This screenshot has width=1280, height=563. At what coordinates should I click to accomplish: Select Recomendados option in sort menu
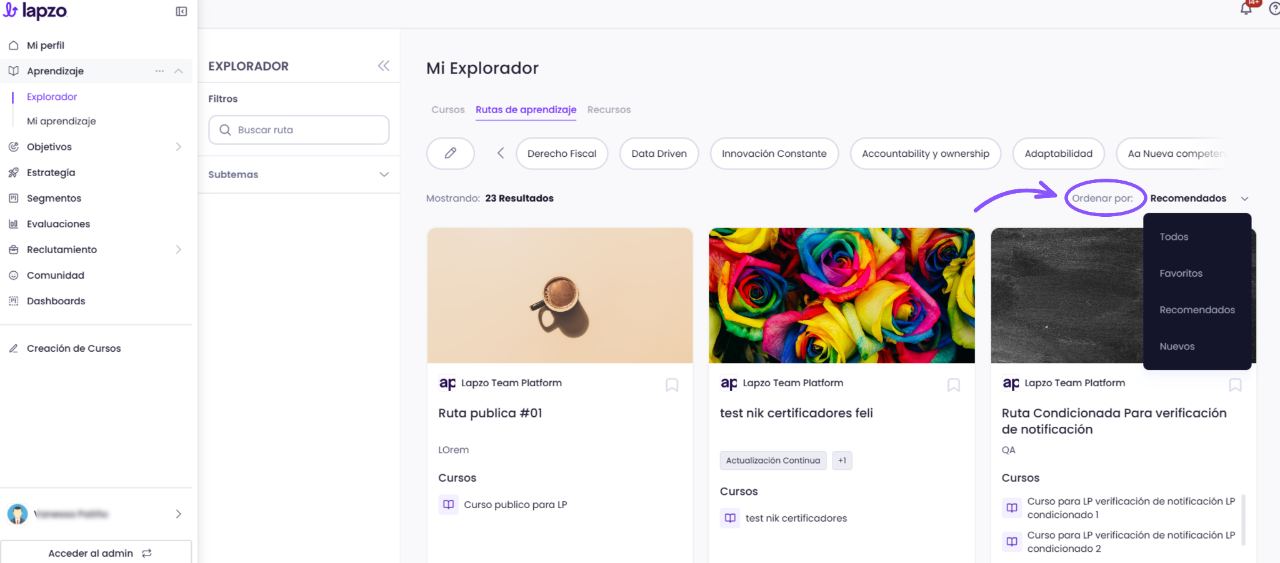tap(1197, 310)
